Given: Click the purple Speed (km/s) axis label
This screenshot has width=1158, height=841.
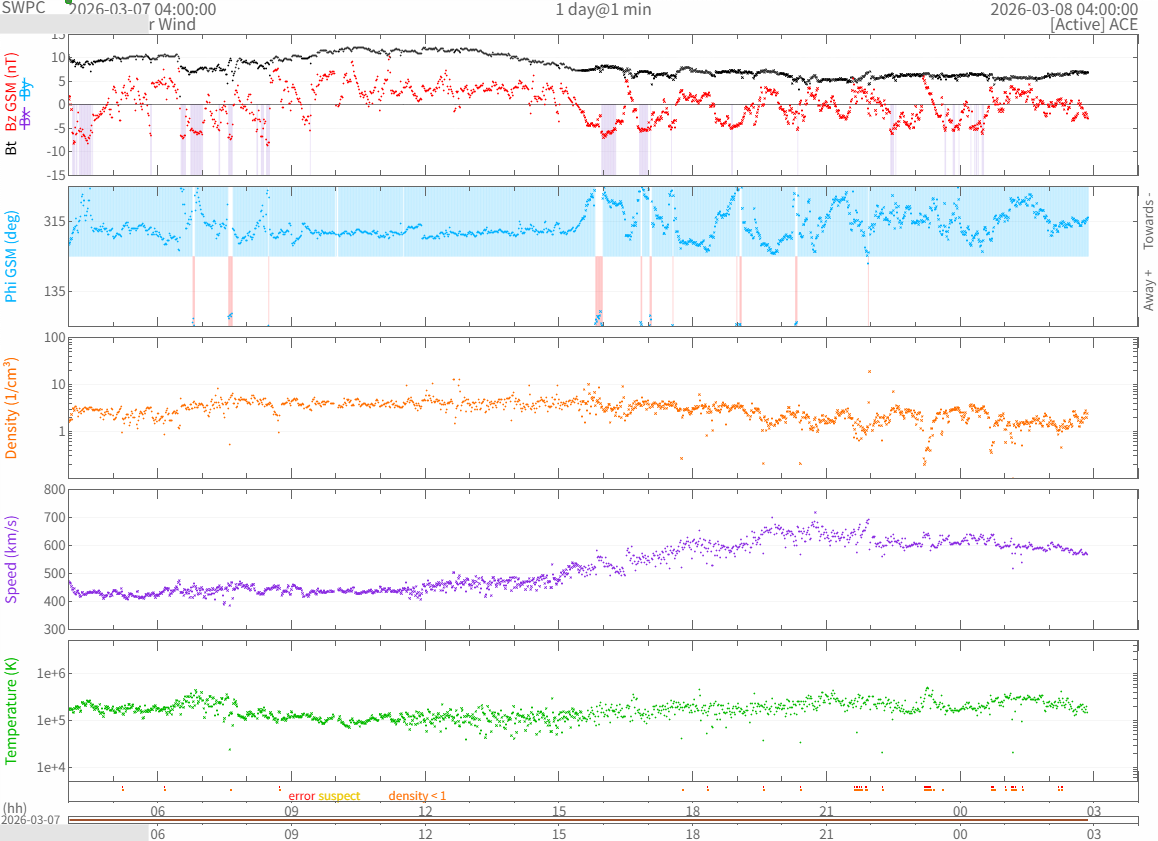Looking at the screenshot, I should tap(12, 559).
